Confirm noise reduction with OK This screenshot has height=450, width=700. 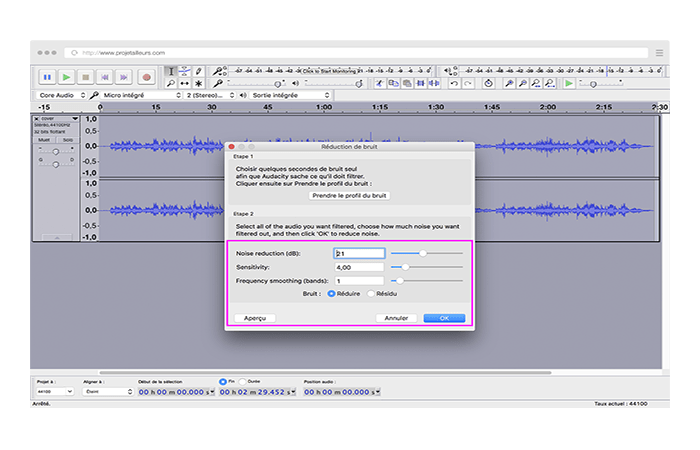coord(444,318)
